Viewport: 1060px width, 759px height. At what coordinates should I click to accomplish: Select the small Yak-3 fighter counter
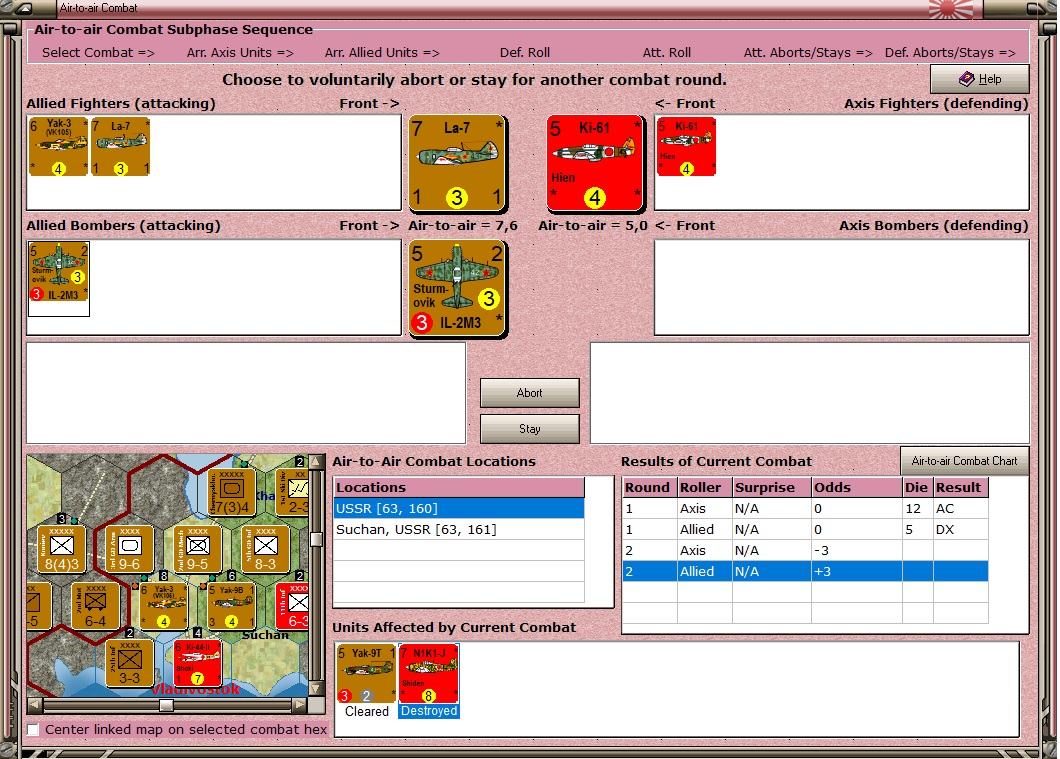click(58, 146)
